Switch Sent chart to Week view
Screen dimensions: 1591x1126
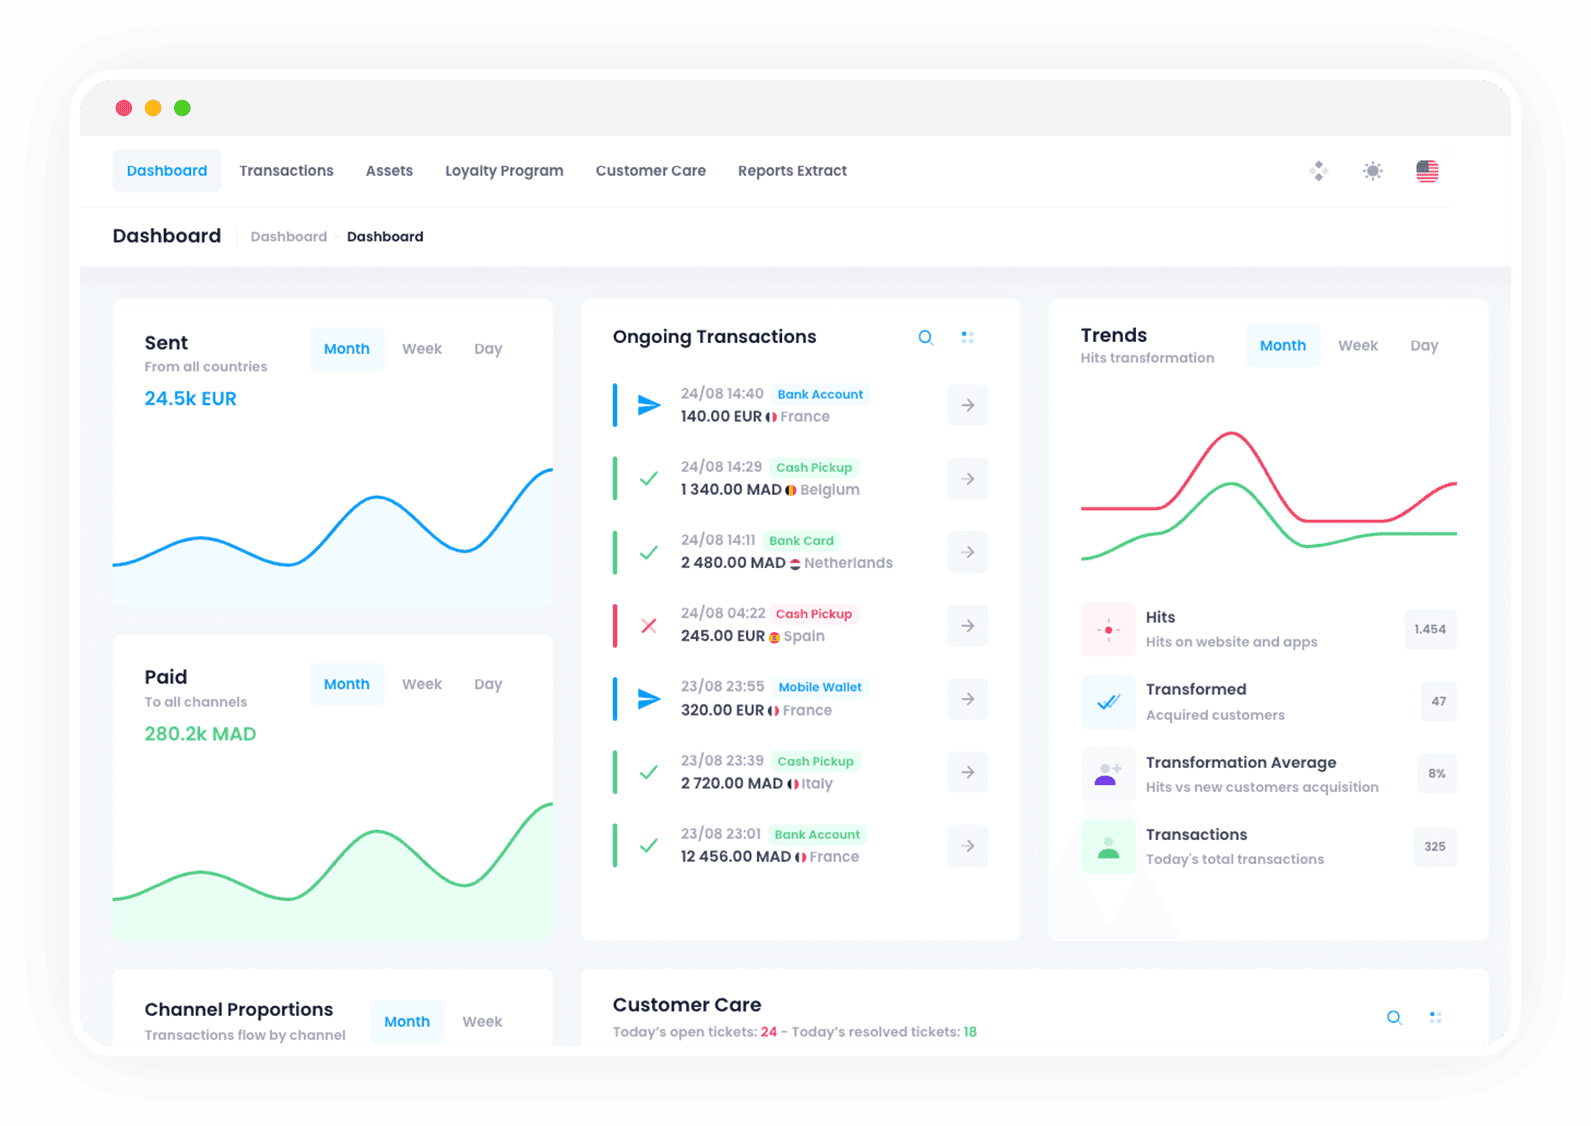(421, 349)
